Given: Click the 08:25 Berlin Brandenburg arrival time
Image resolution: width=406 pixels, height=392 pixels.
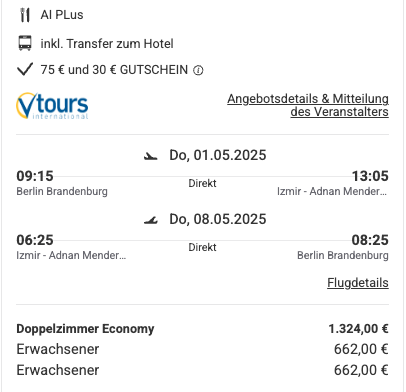Looking at the screenshot, I should [370, 240].
